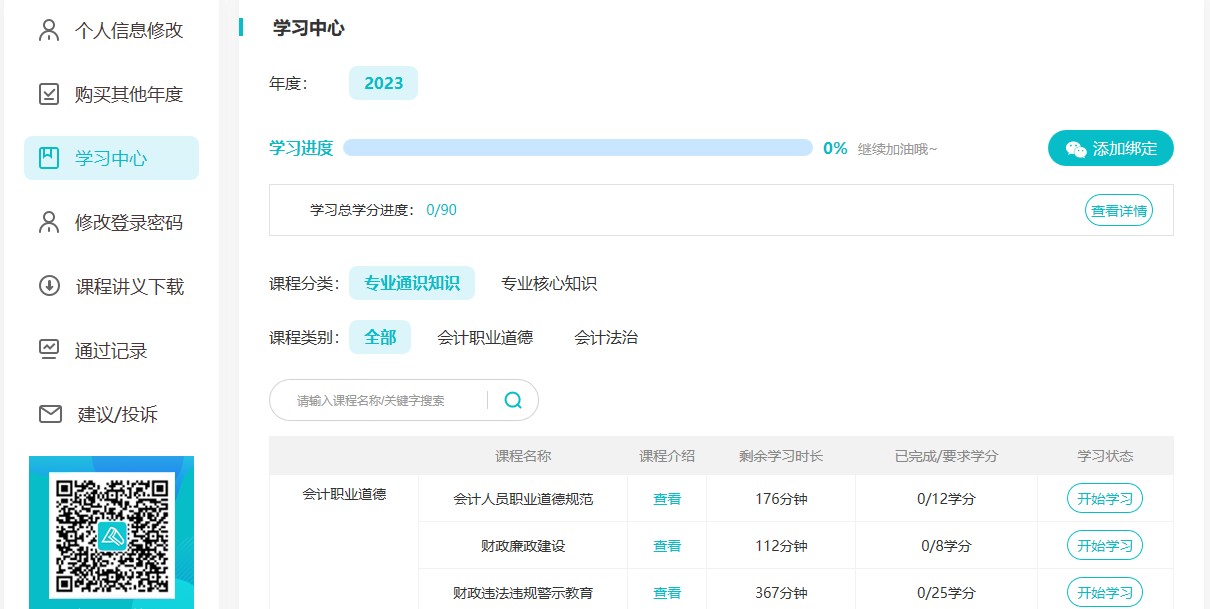The width and height of the screenshot is (1210, 609).
Task: Open 查看详情 for learning credits
Action: point(1118,210)
